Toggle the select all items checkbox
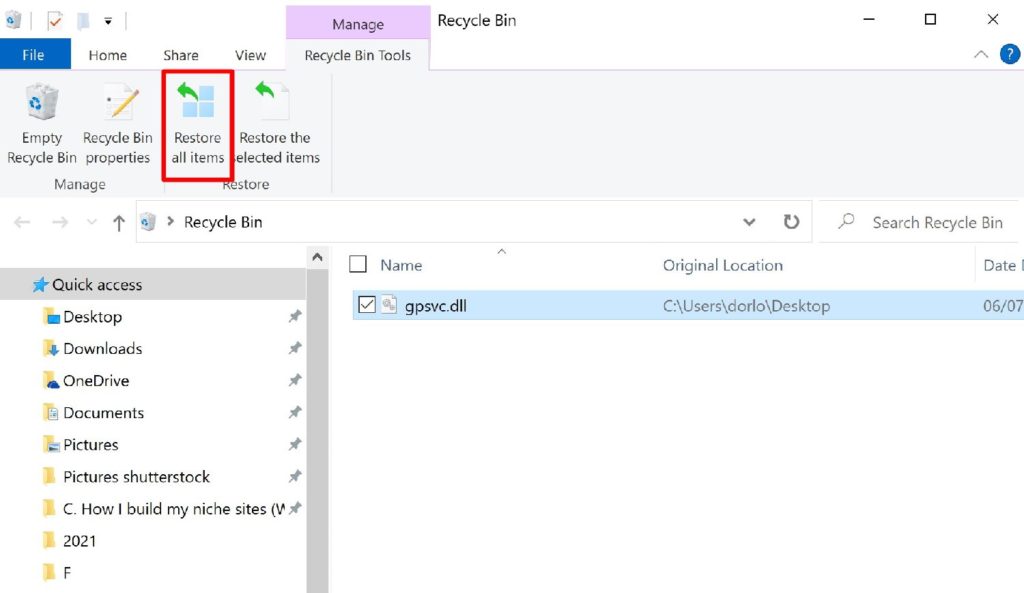 pyautogui.click(x=358, y=265)
